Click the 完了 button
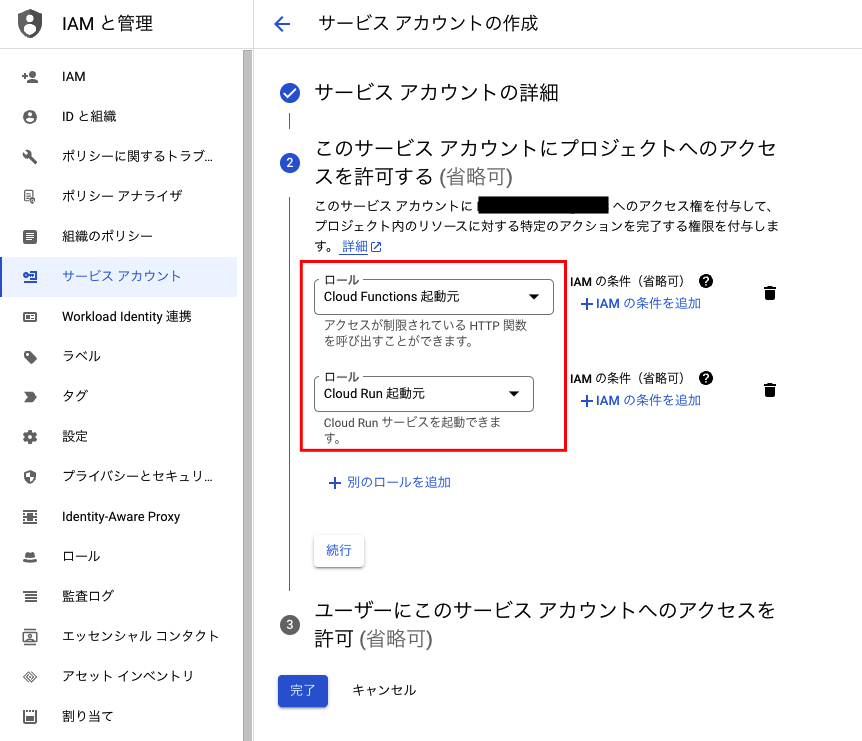 303,690
